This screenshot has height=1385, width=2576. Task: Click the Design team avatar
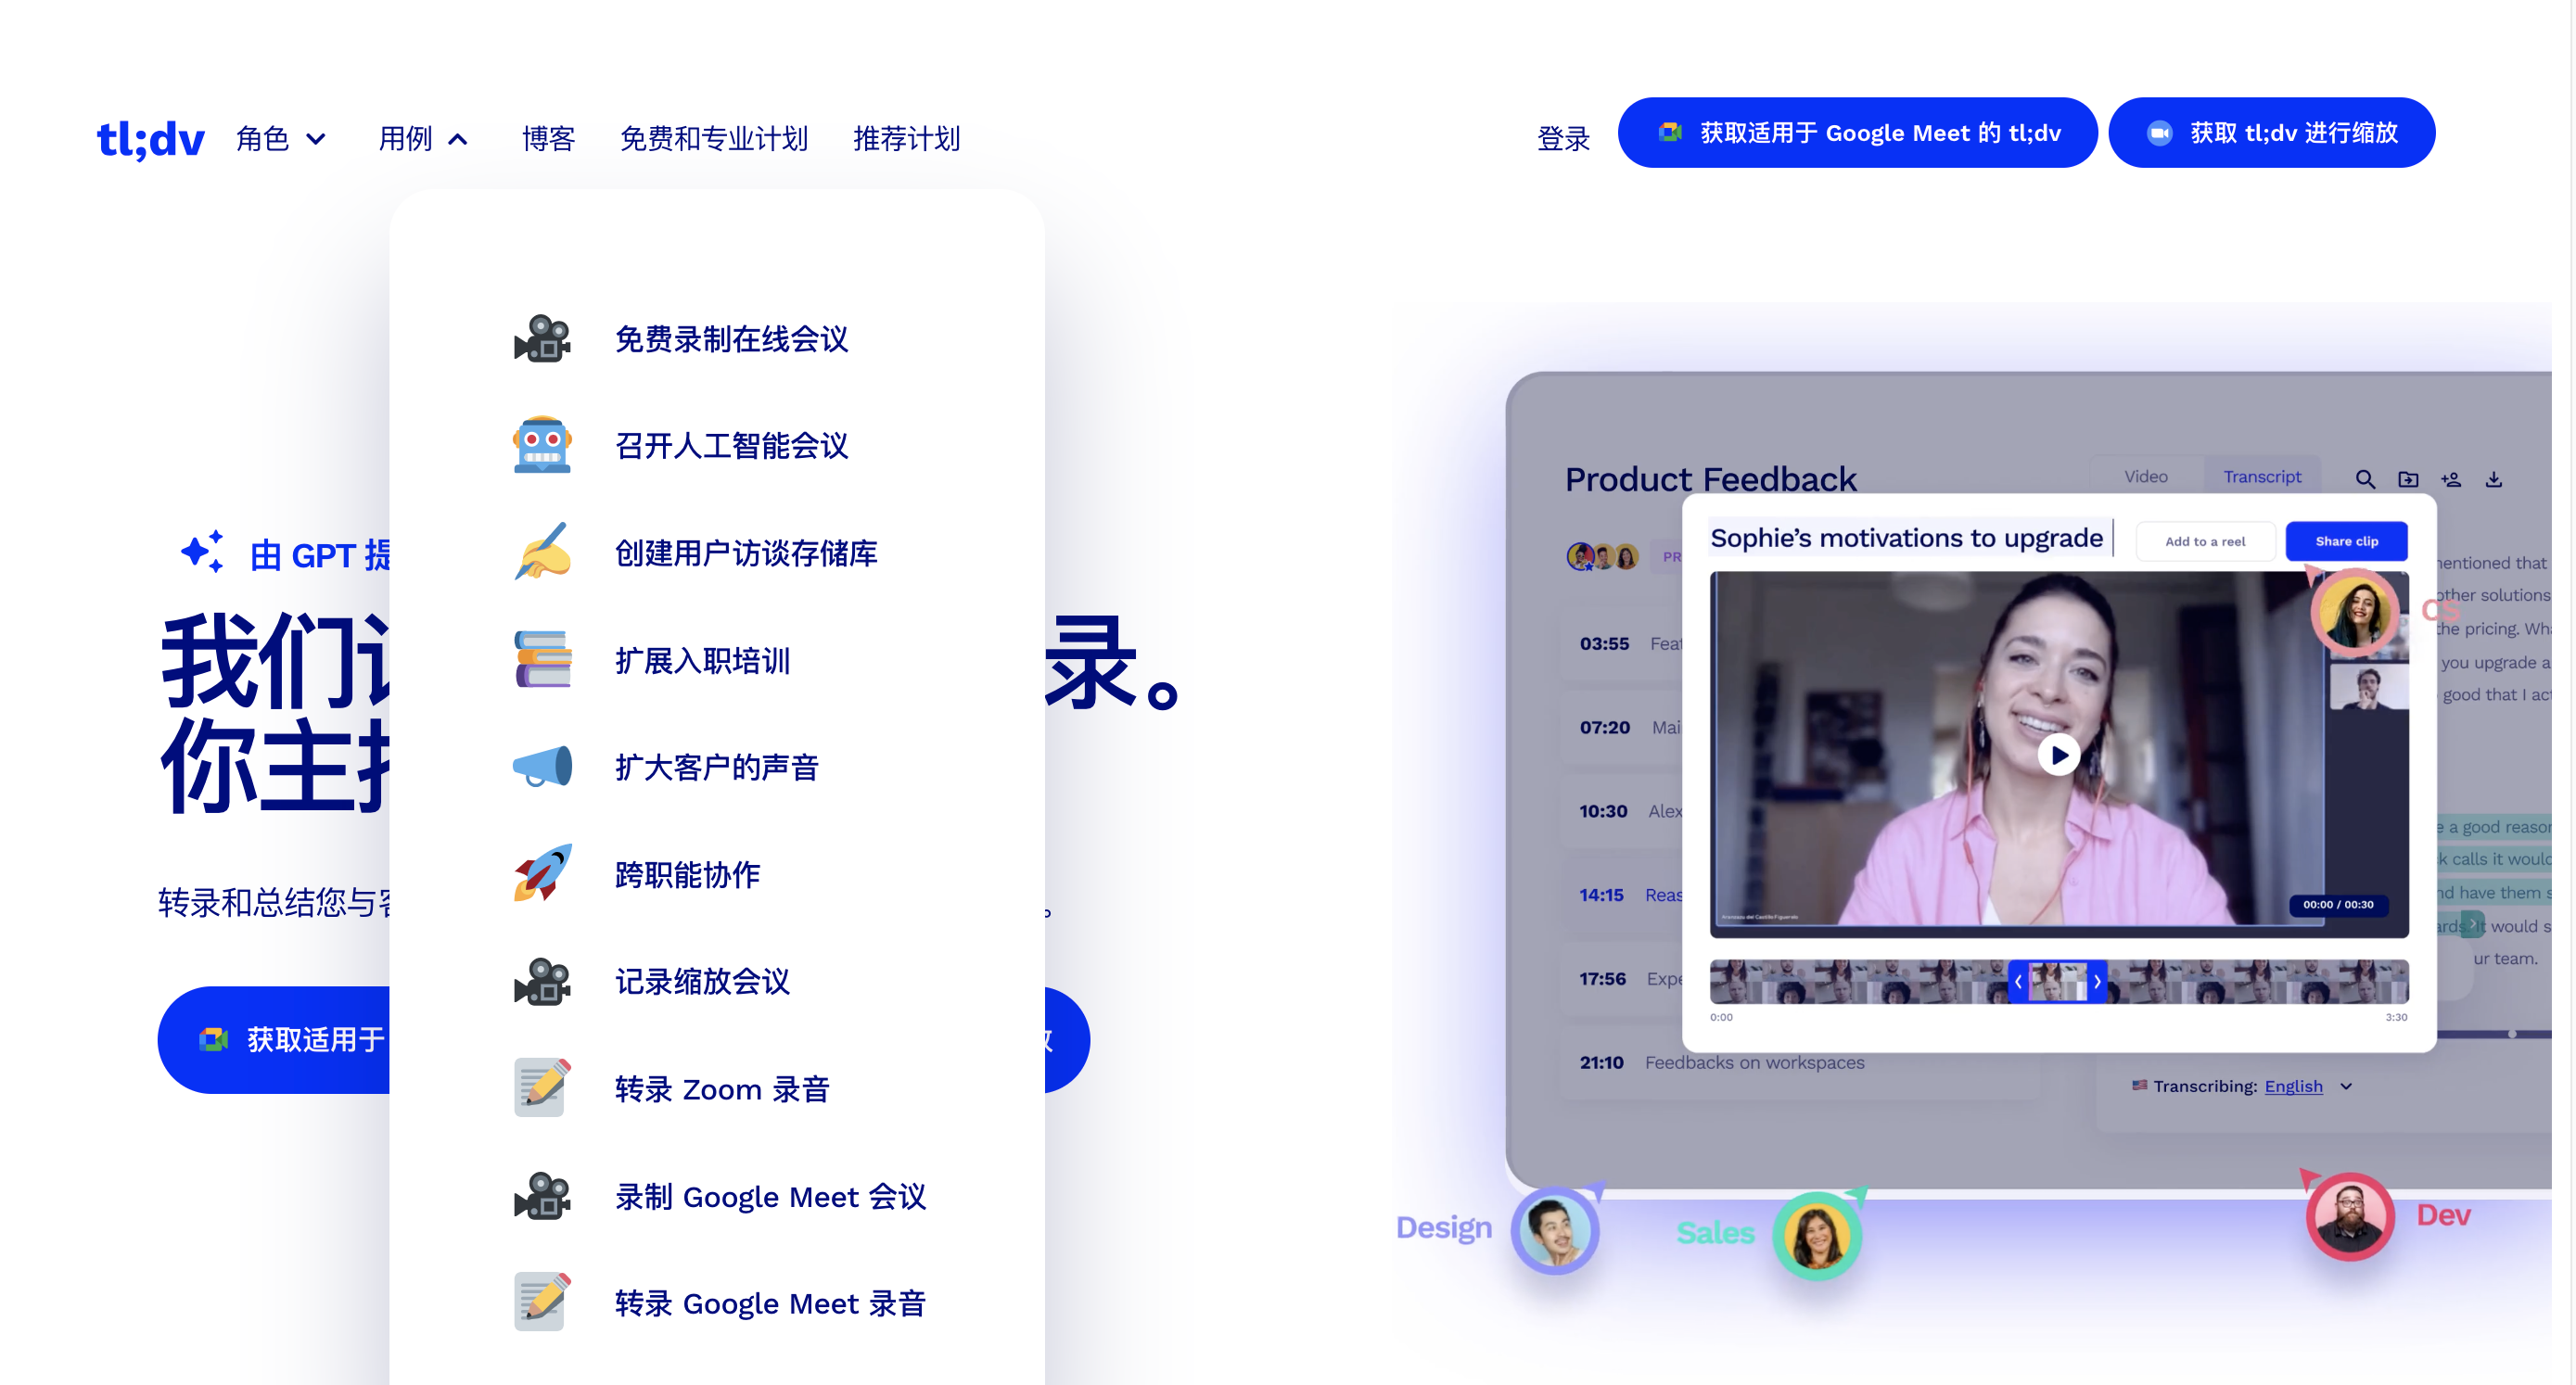click(1555, 1230)
